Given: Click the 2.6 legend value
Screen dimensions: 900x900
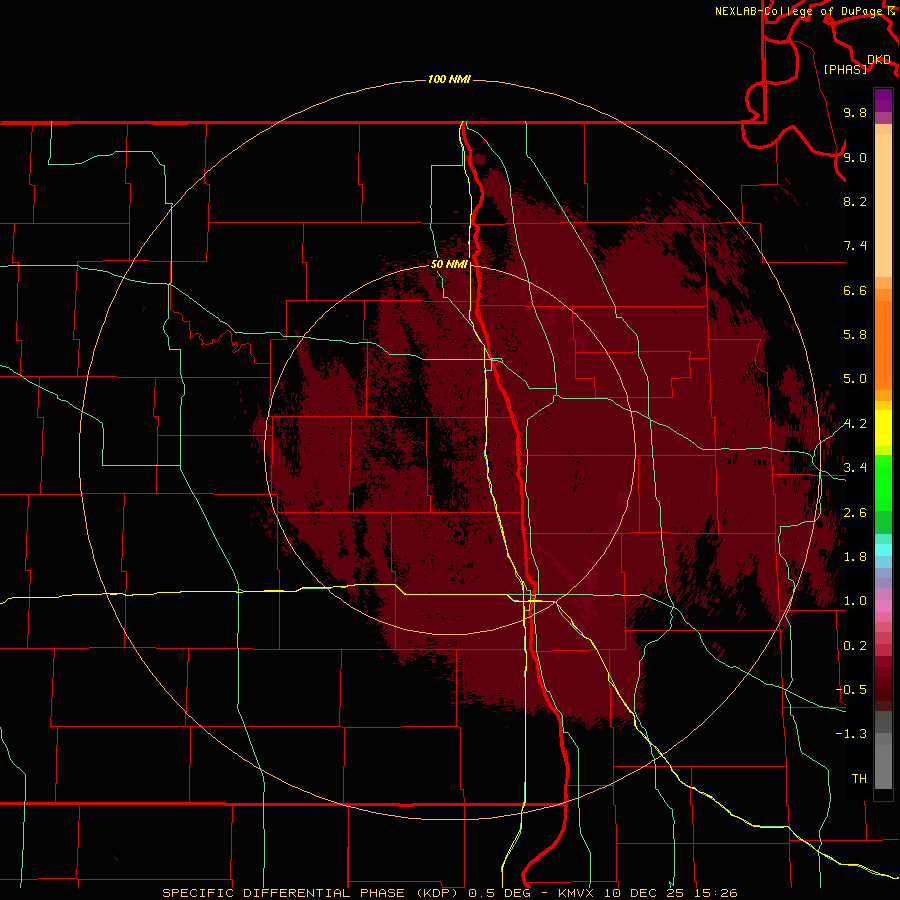Looking at the screenshot, I should pos(855,513).
